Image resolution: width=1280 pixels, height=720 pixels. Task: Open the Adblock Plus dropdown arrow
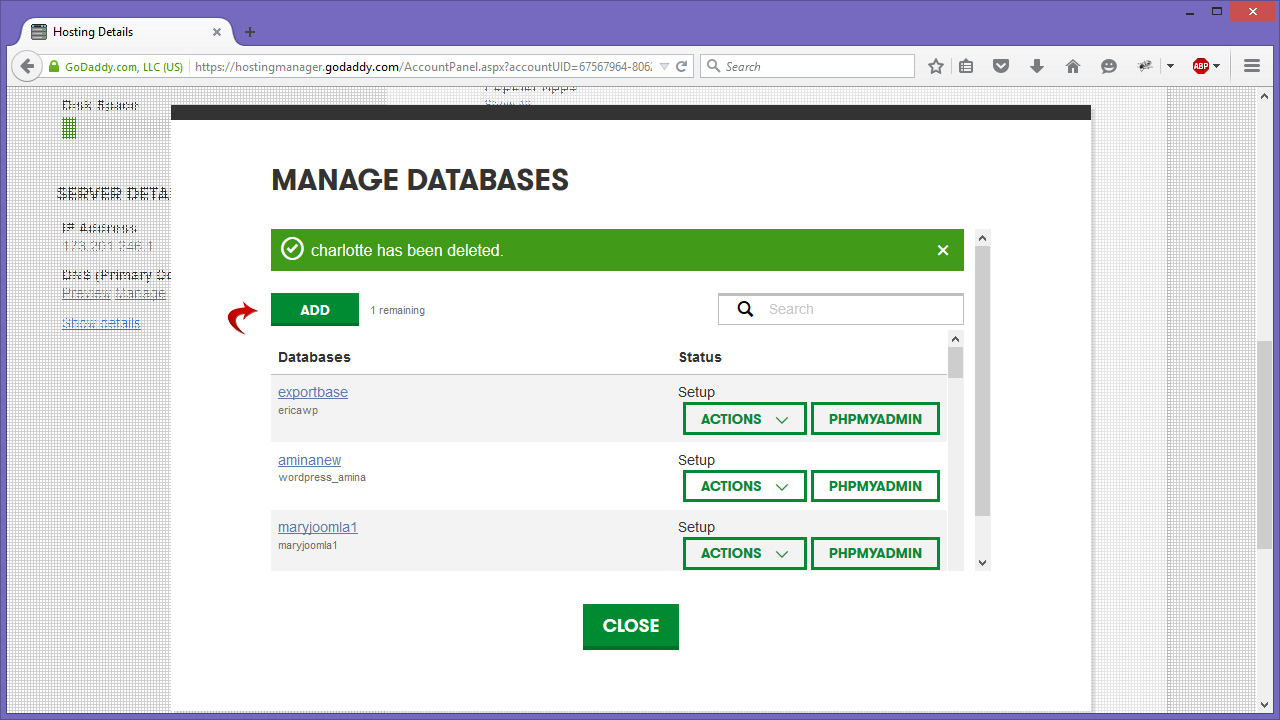[1217, 66]
